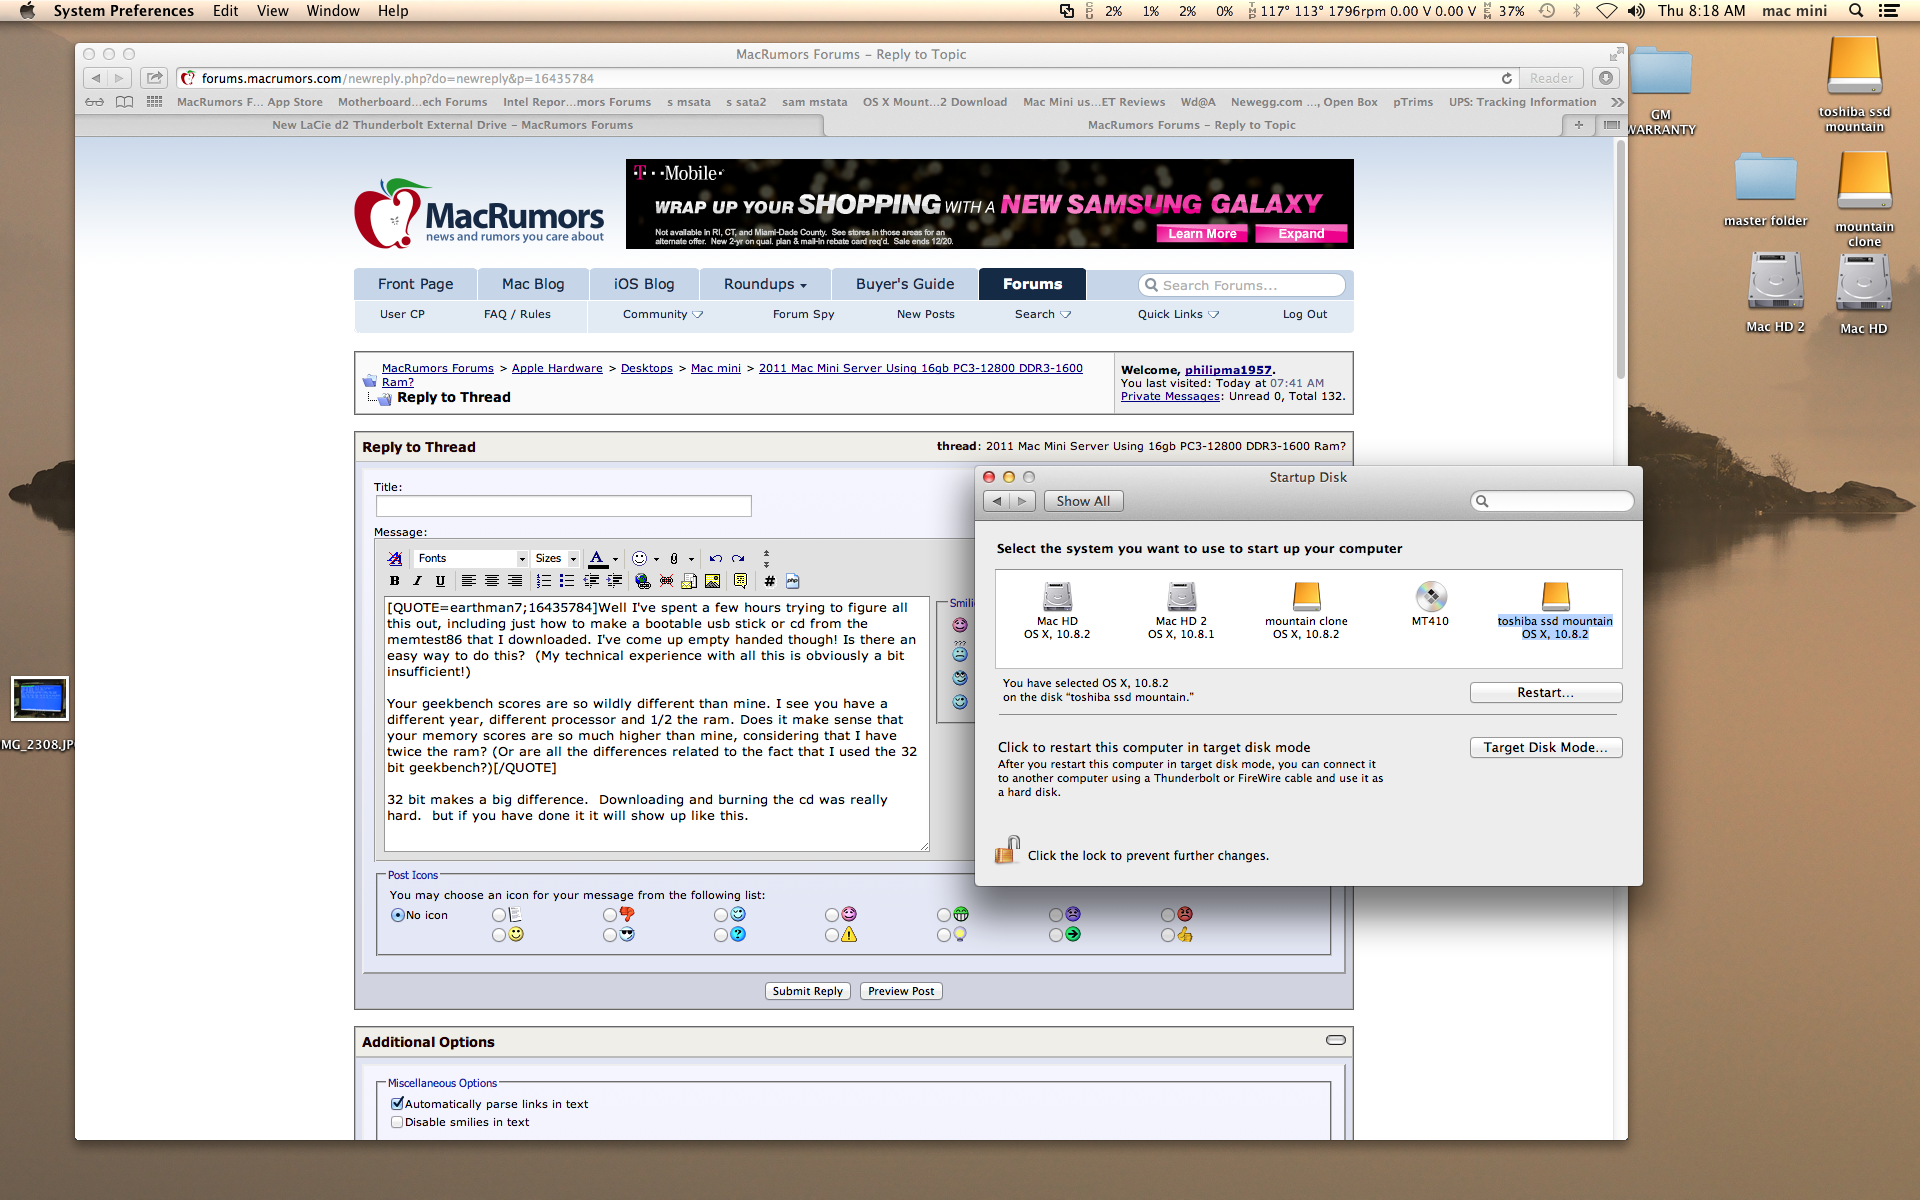Image resolution: width=1920 pixels, height=1200 pixels.
Task: Click the lock to prevent changes
Action: (x=1007, y=850)
